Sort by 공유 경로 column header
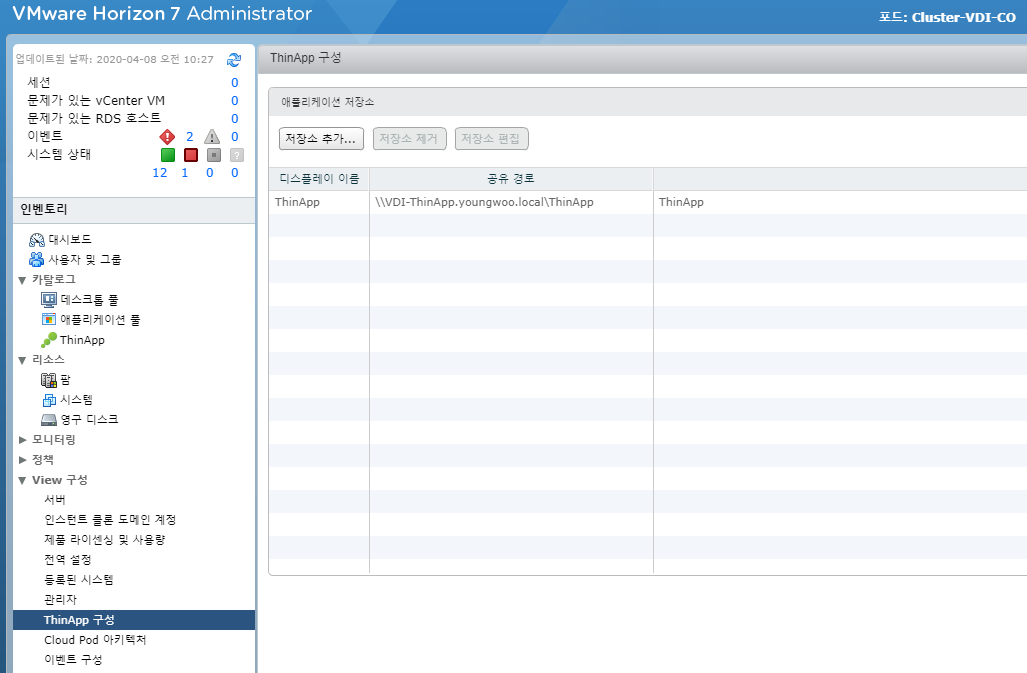The image size is (1027, 673). pyautogui.click(x=511, y=179)
